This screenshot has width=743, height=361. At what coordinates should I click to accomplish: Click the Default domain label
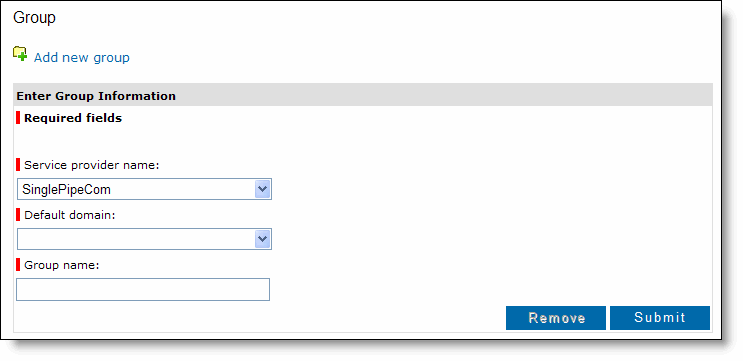click(70, 215)
